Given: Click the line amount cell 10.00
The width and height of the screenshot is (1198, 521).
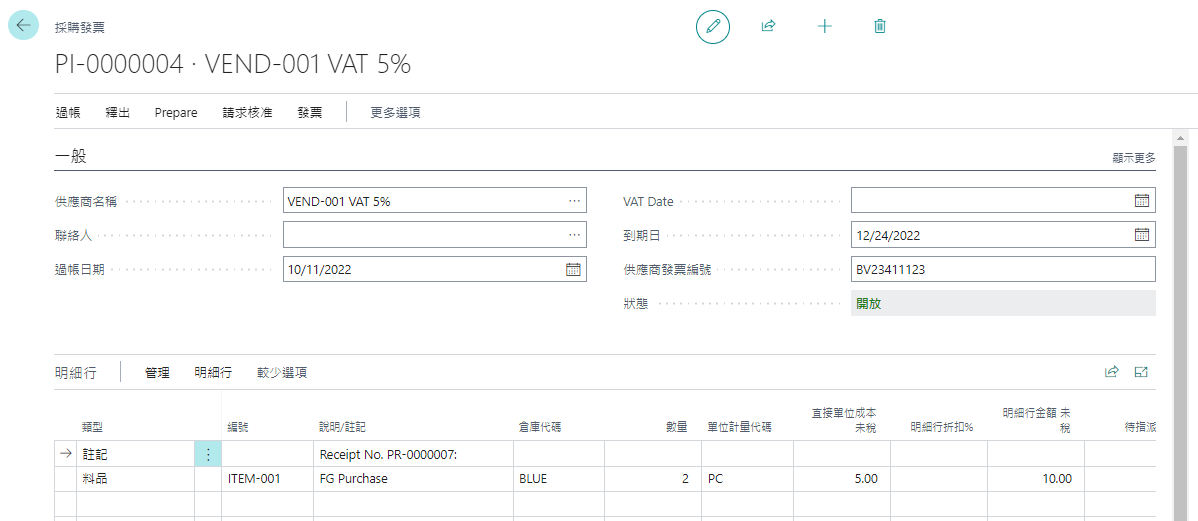Looking at the screenshot, I should click(1036, 479).
